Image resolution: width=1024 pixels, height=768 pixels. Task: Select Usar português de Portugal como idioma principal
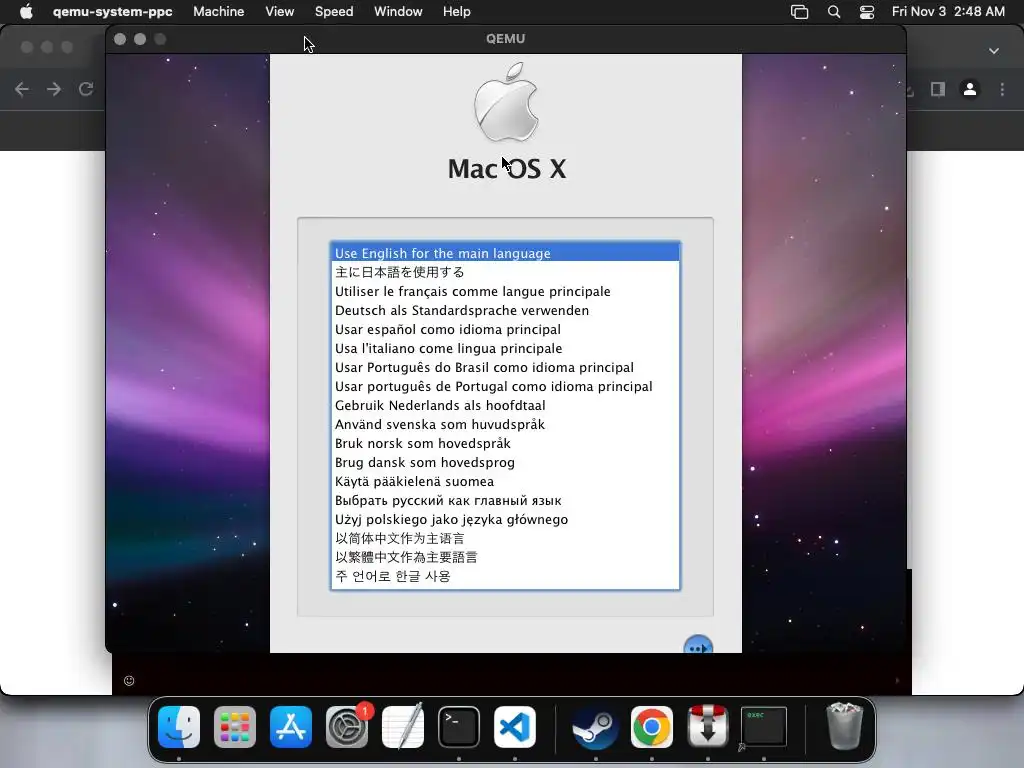[x=505, y=386]
